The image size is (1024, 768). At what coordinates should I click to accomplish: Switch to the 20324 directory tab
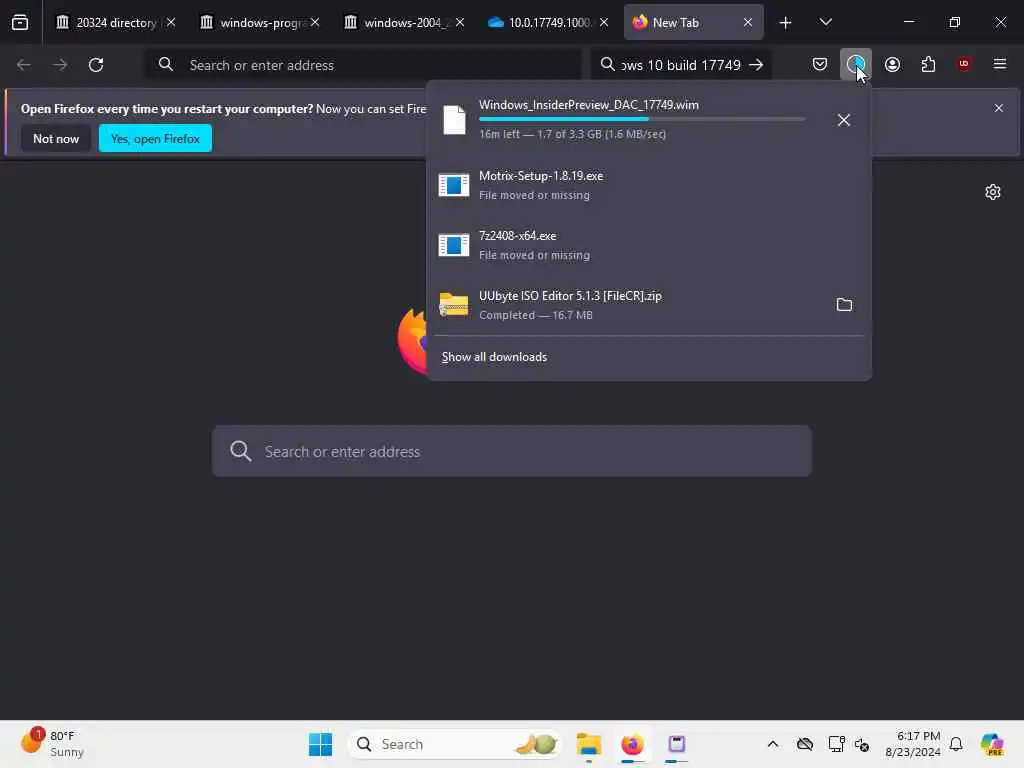tap(116, 22)
